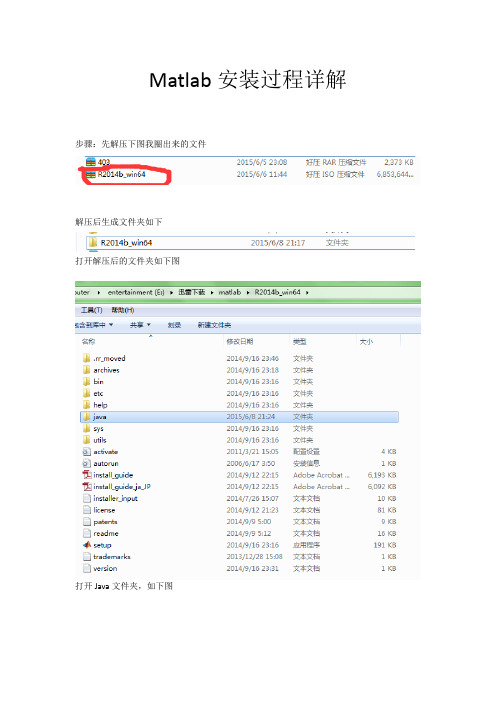This screenshot has width=496, height=702.
Task: Open the 共享 dropdown
Action: click(140, 325)
